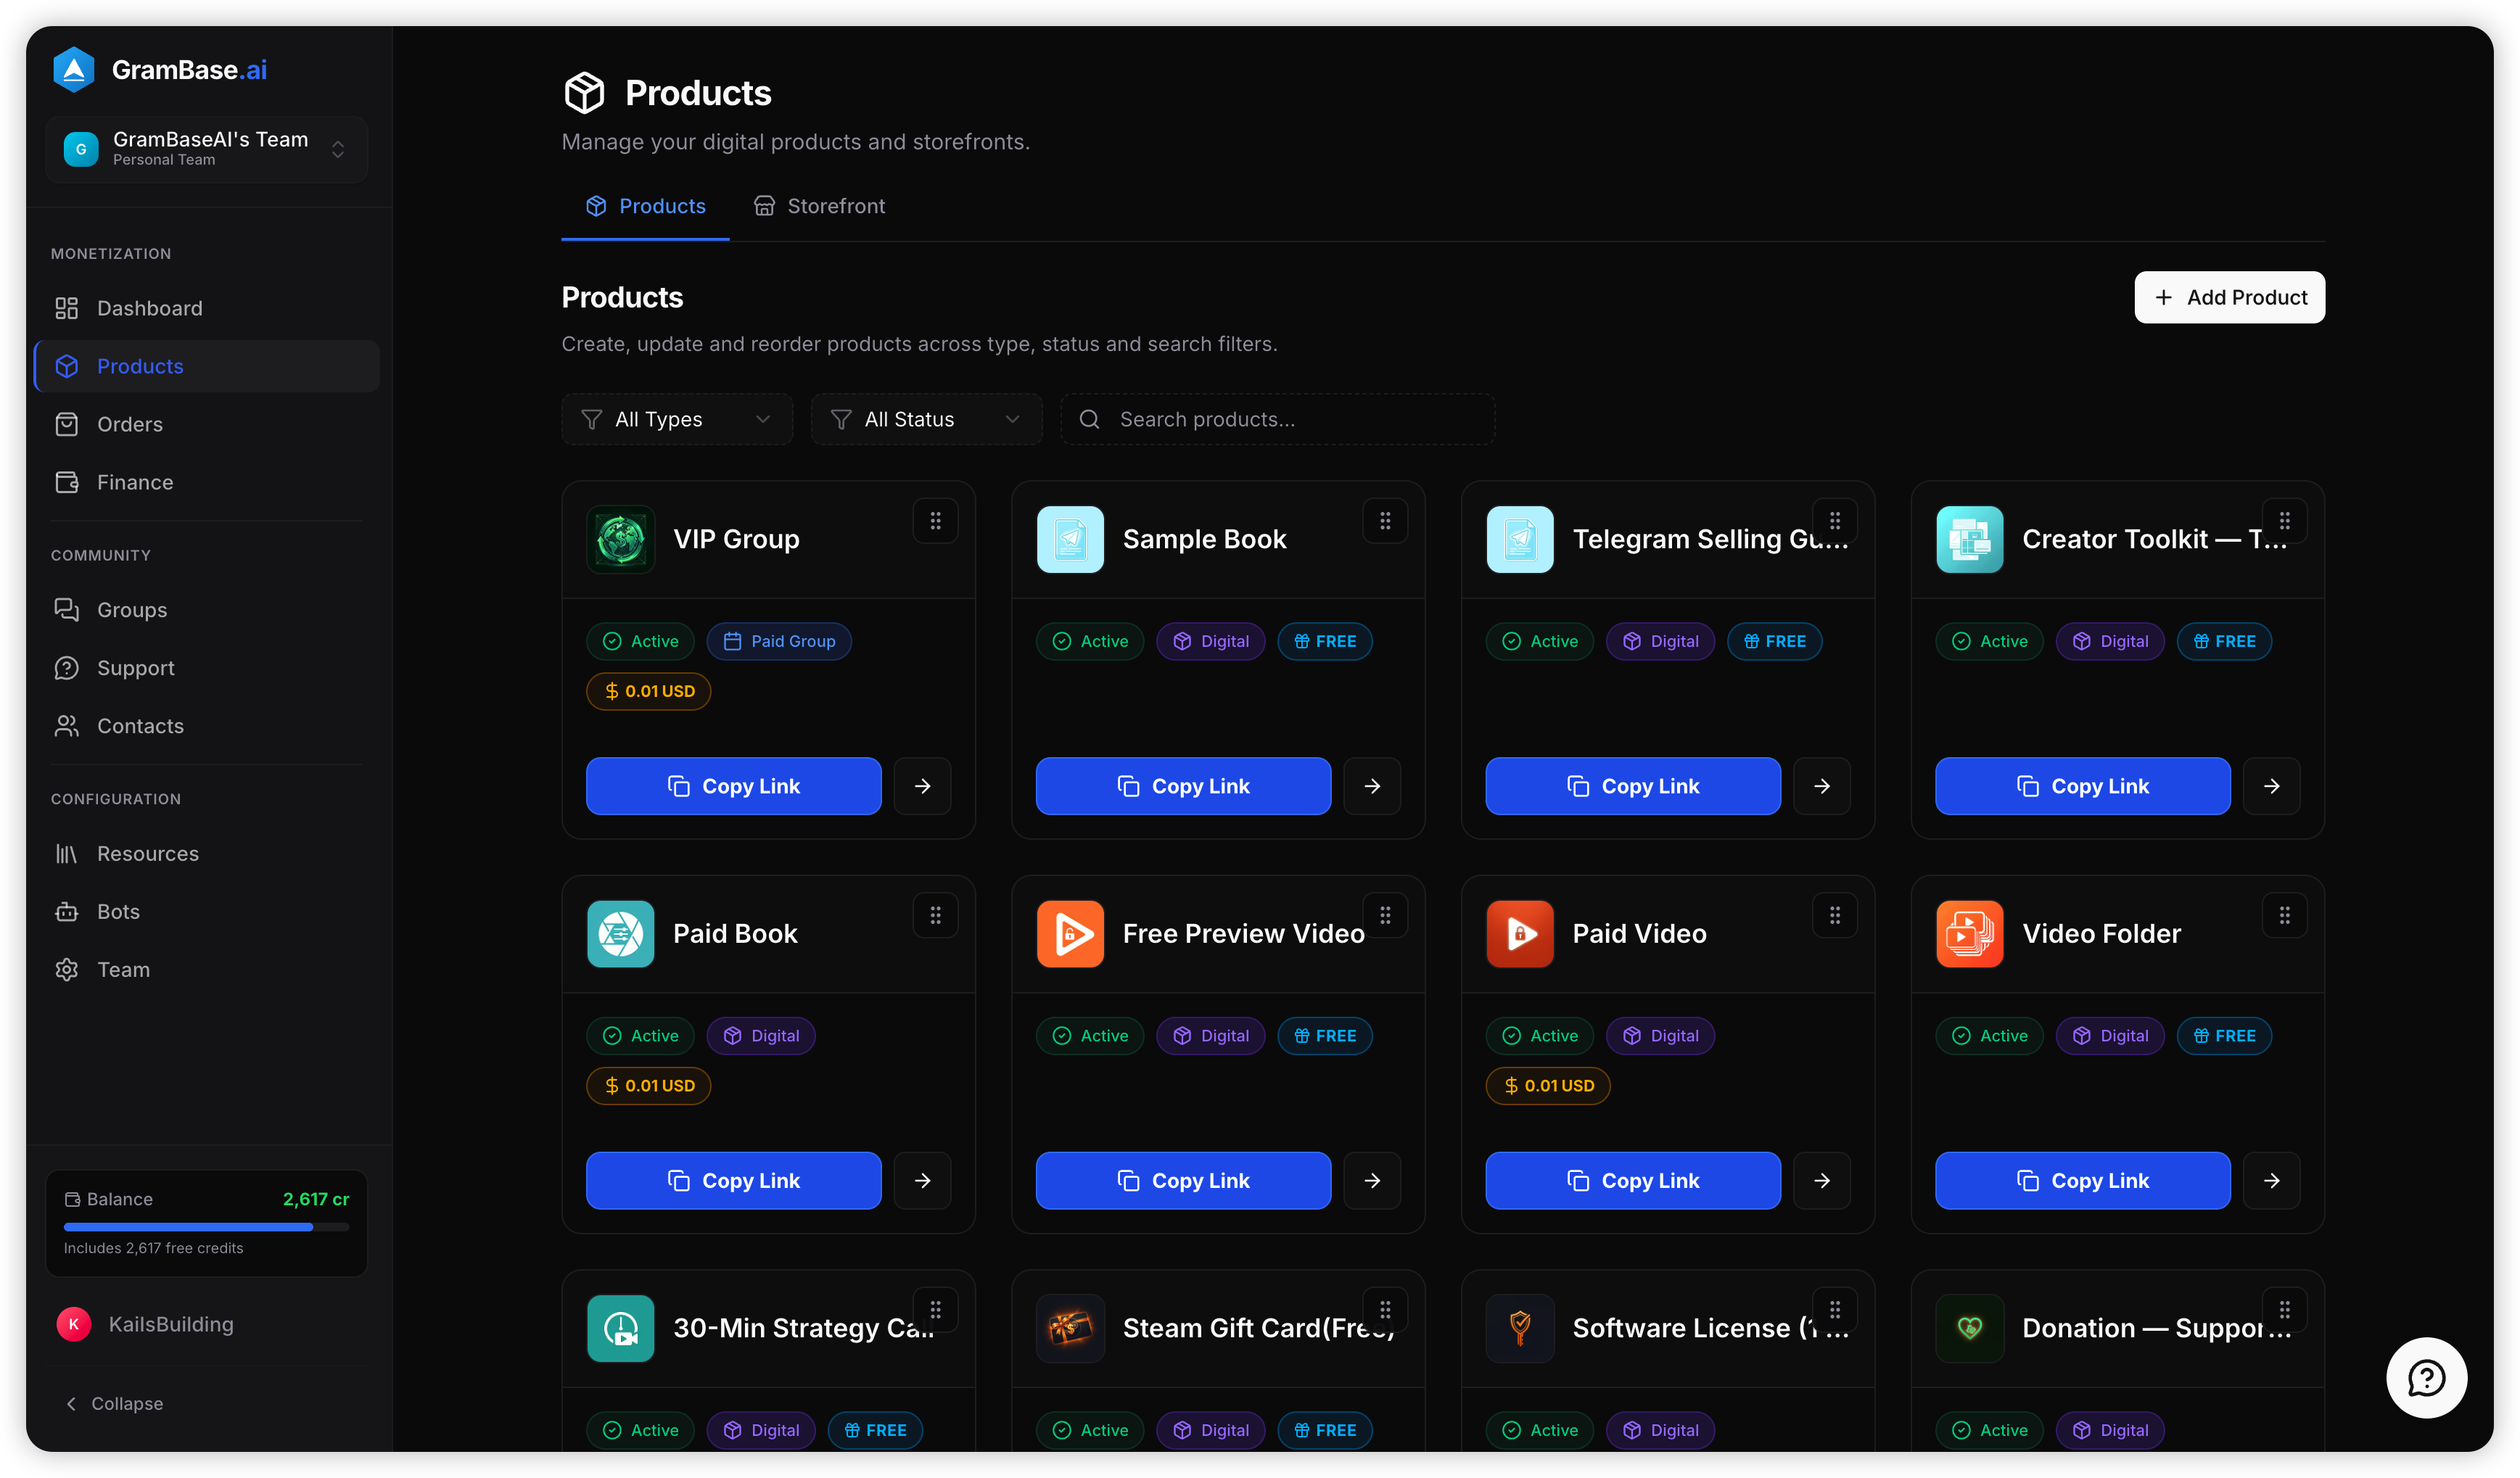Click the 2,617 cr balance value
2520x1478 pixels.
[316, 1199]
